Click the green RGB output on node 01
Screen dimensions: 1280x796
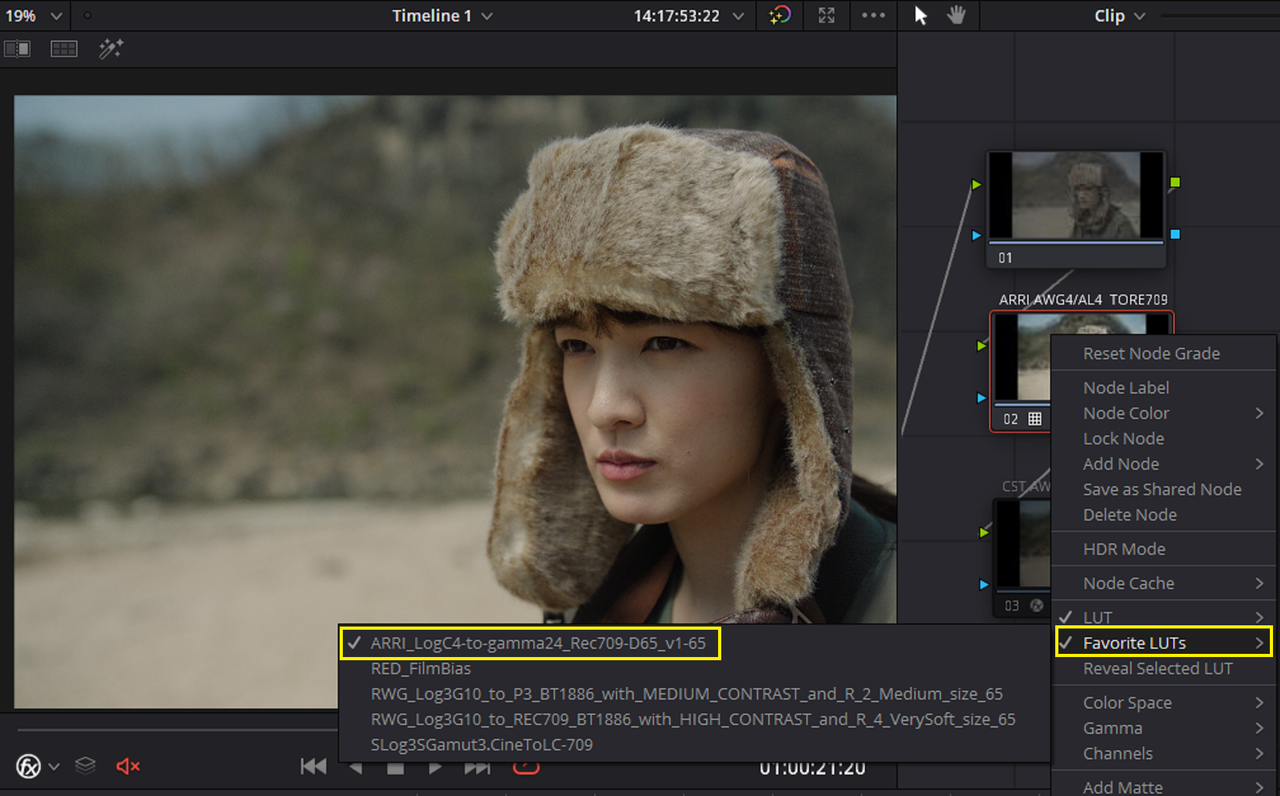(x=1175, y=182)
